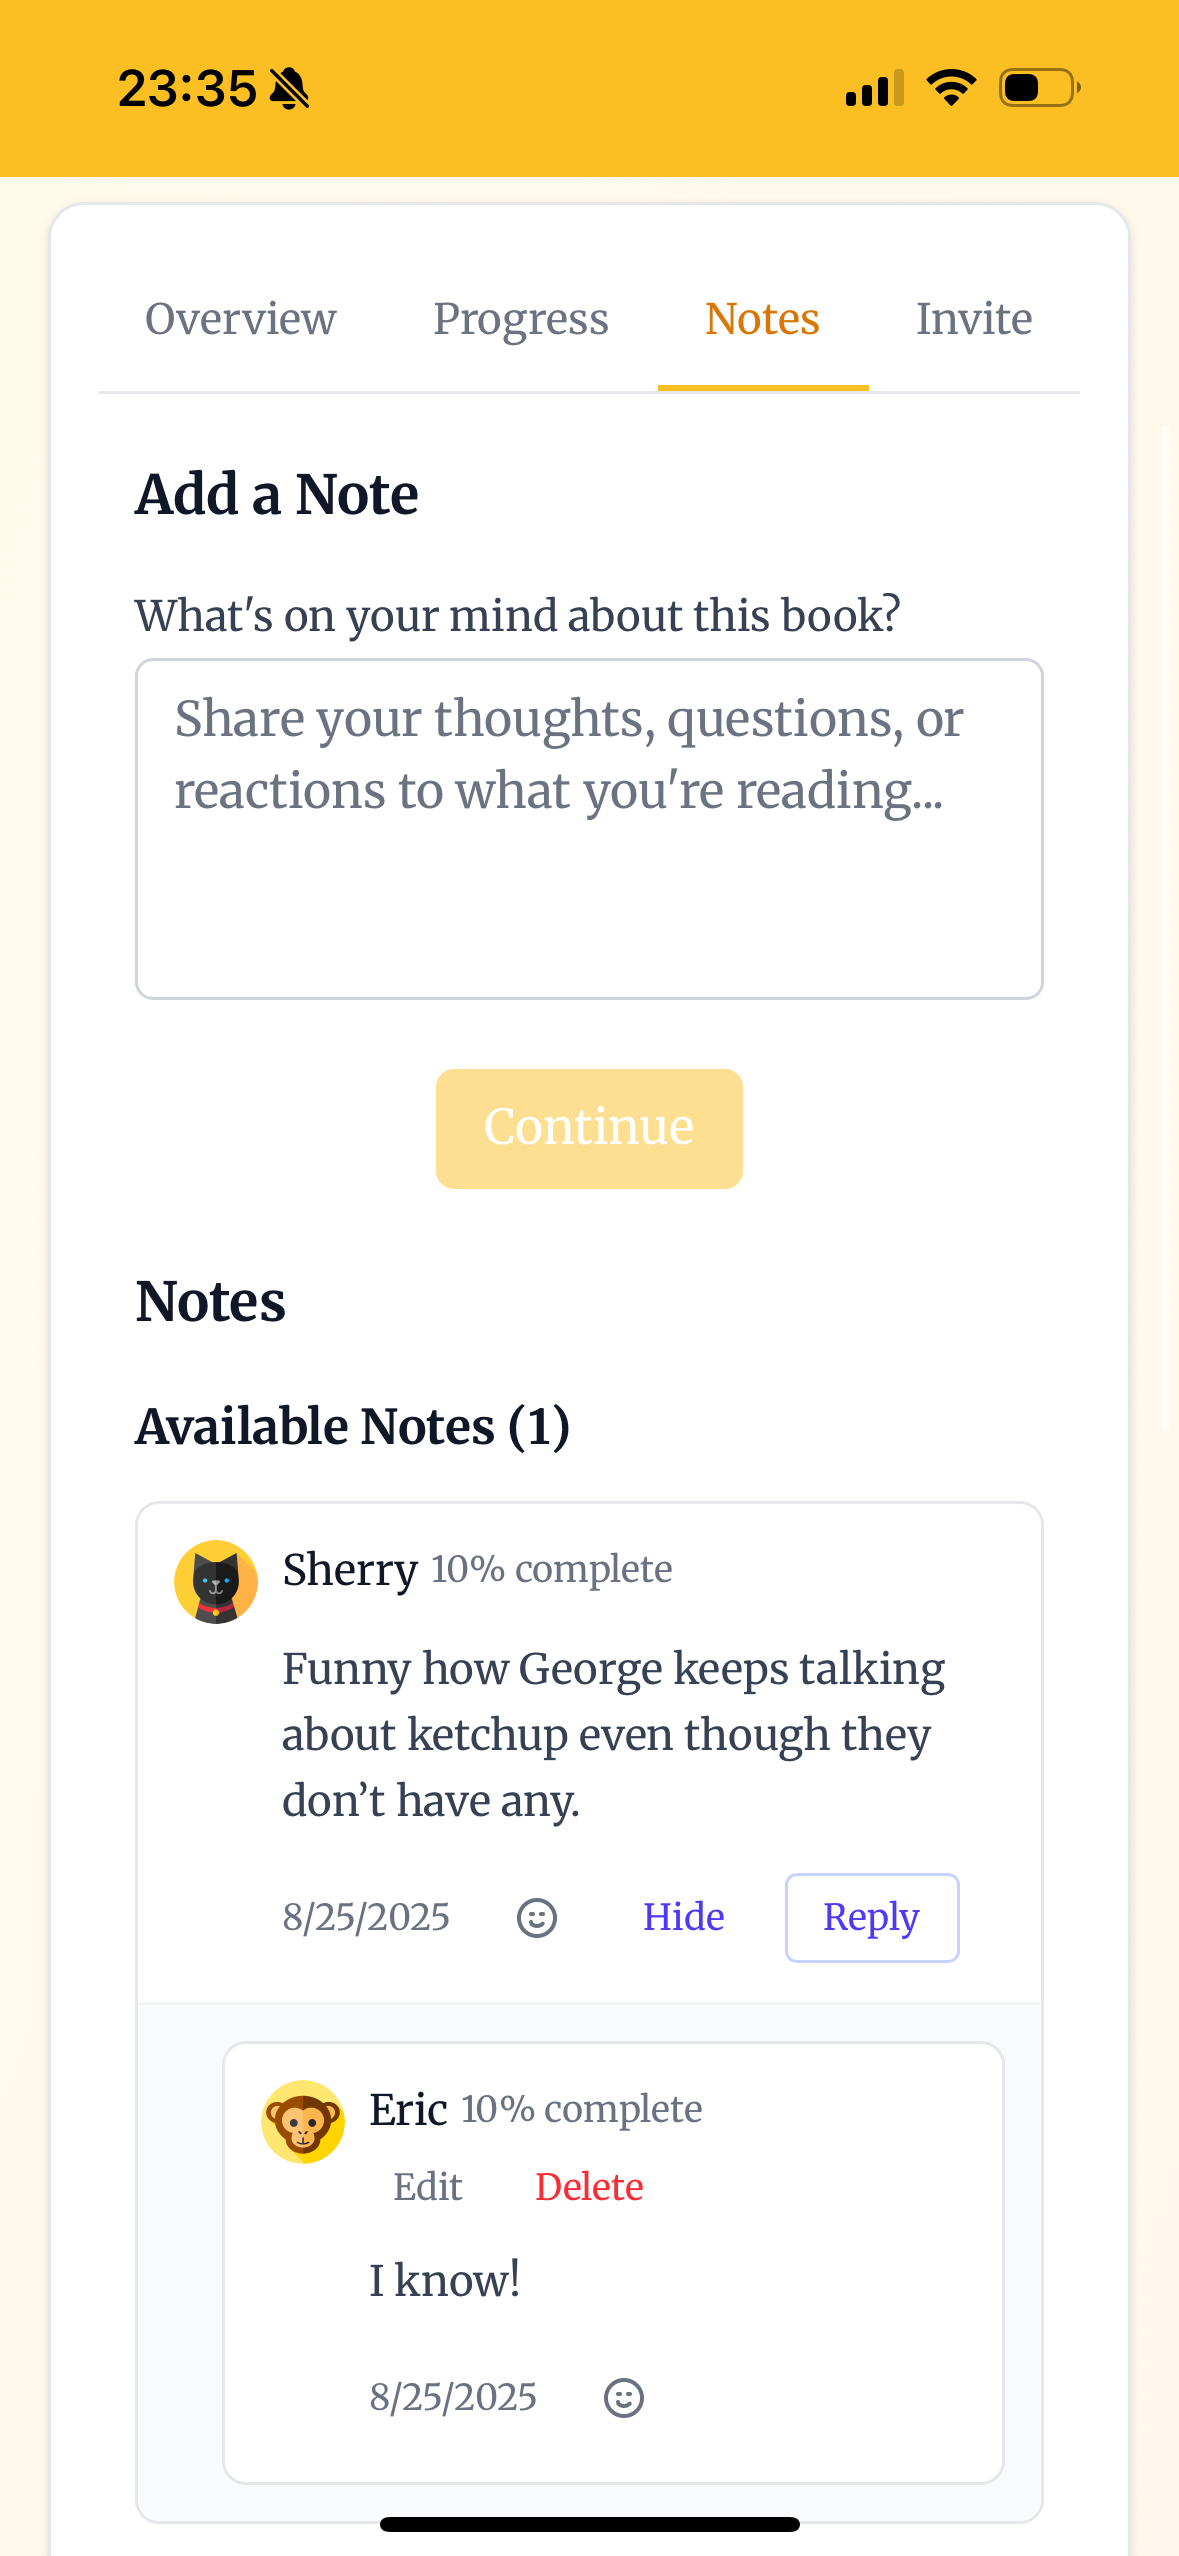Tap the home indicator bar

pyautogui.click(x=589, y=2524)
